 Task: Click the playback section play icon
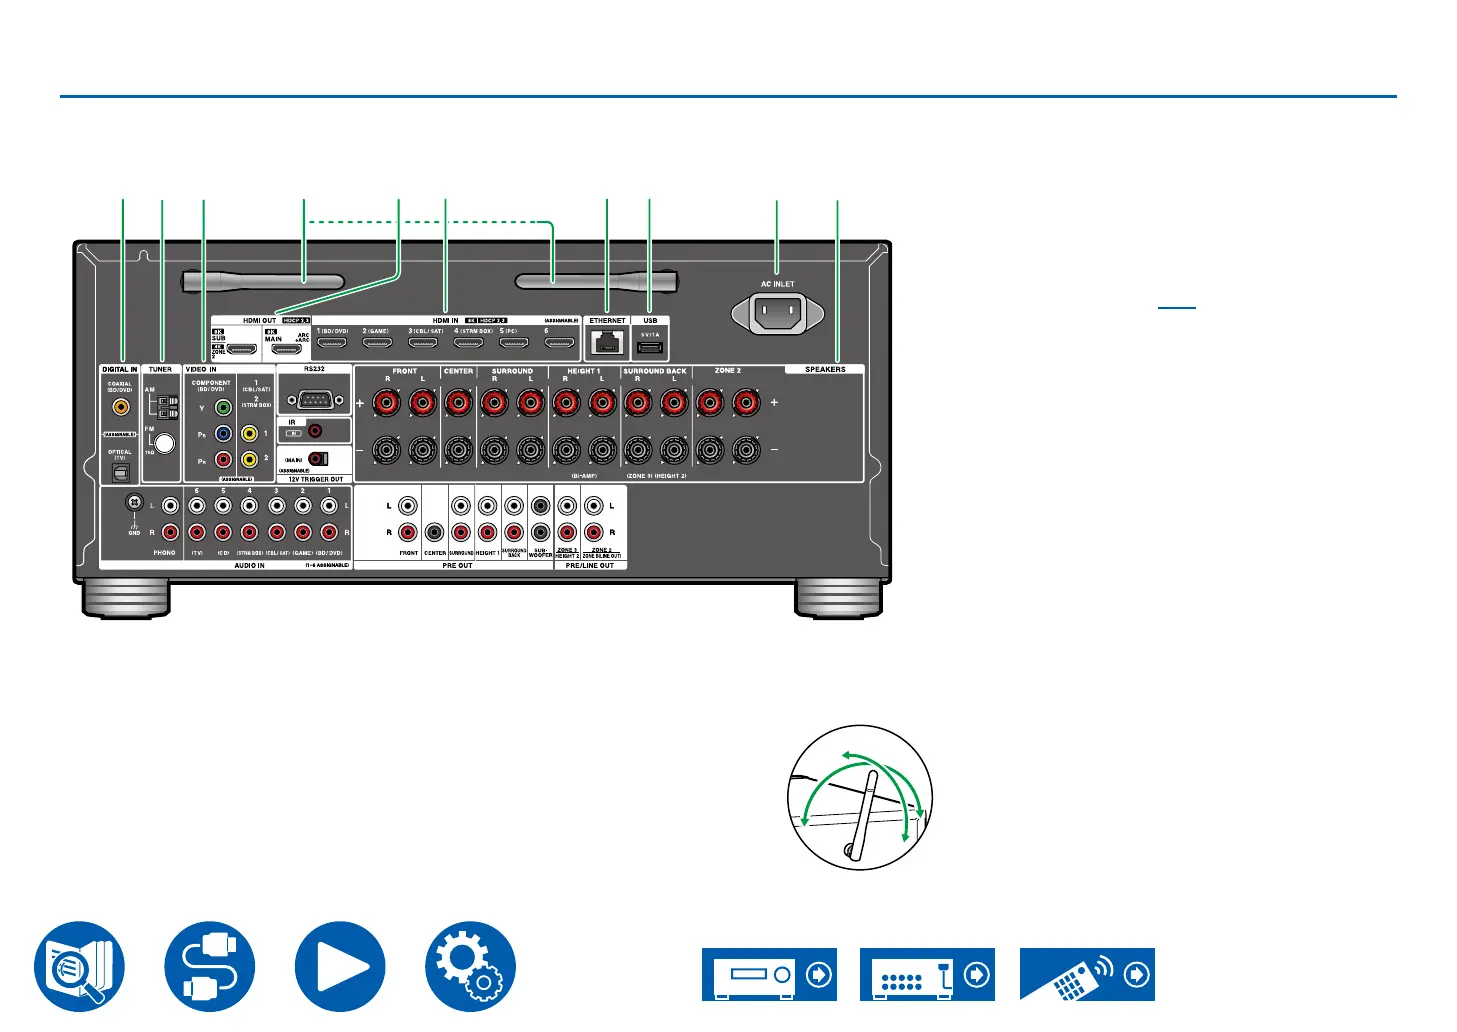340,967
